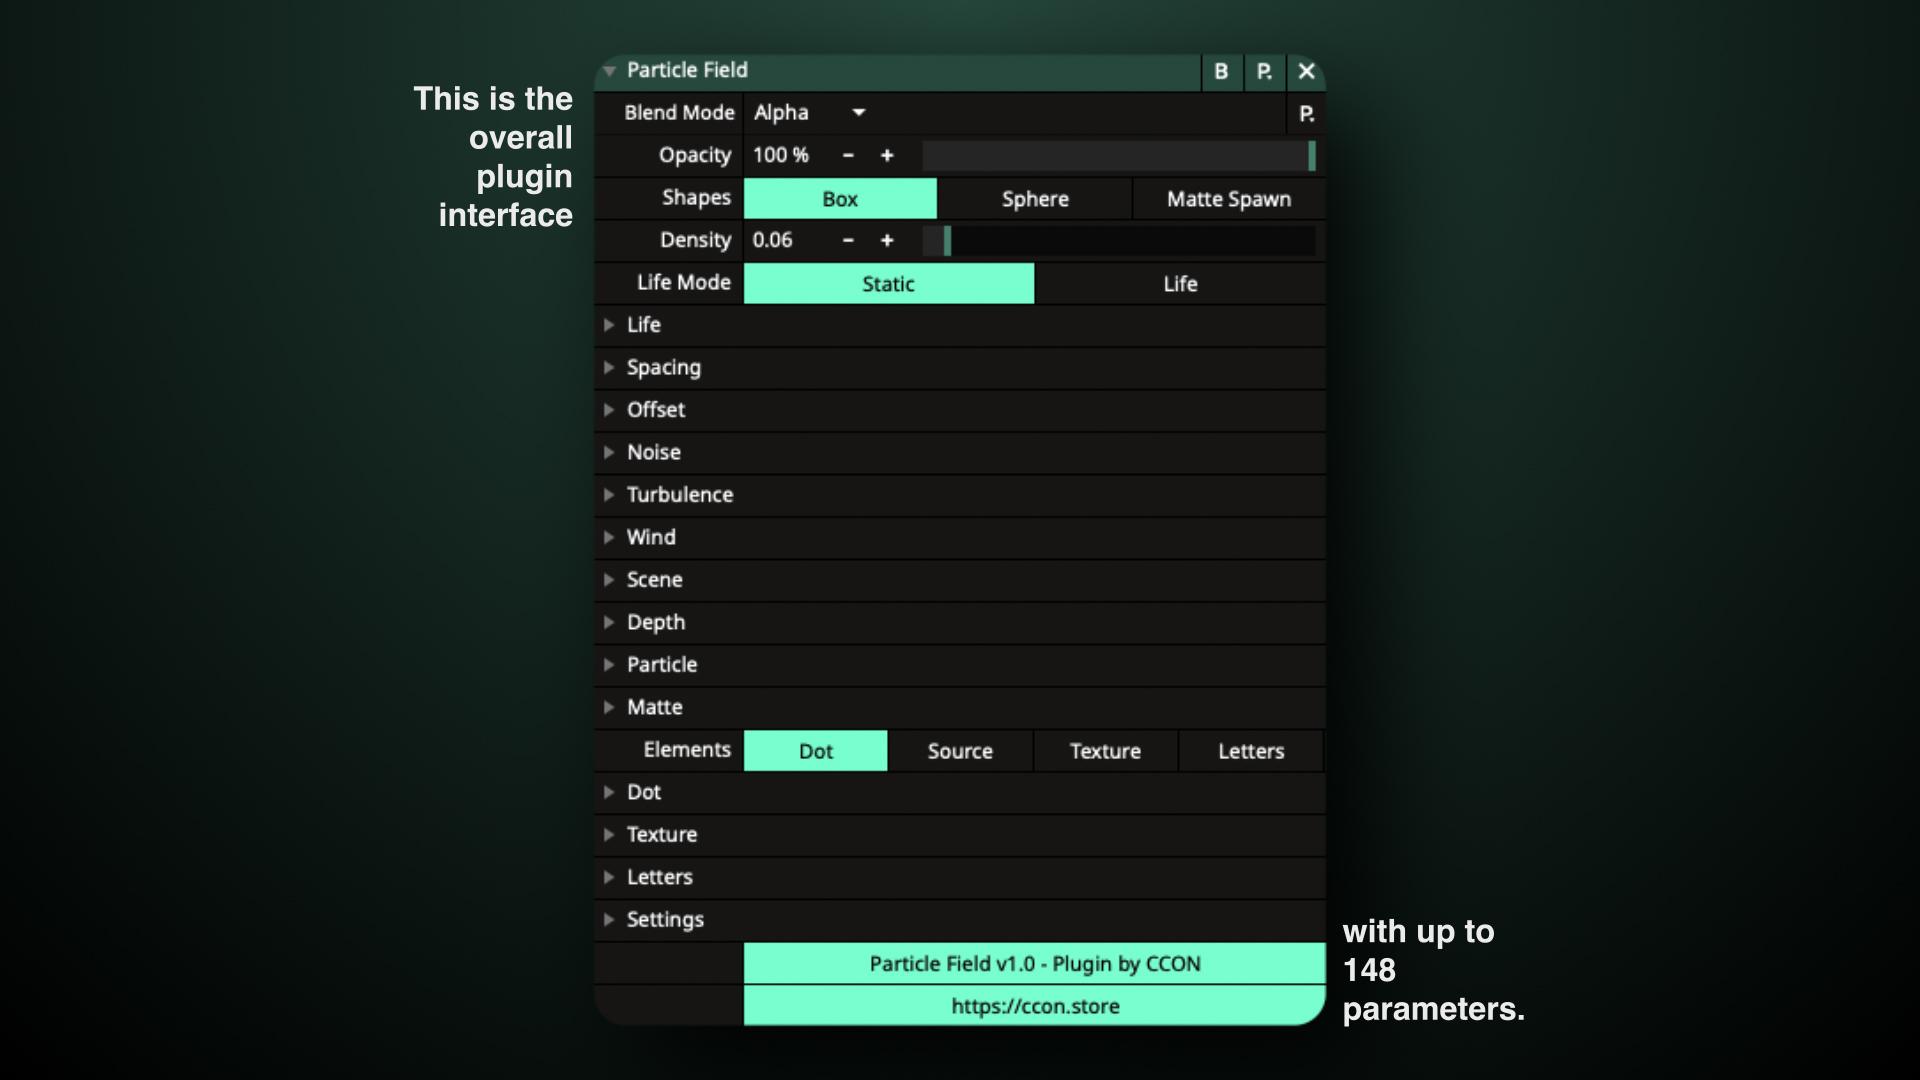Expand the Wind section

point(960,538)
